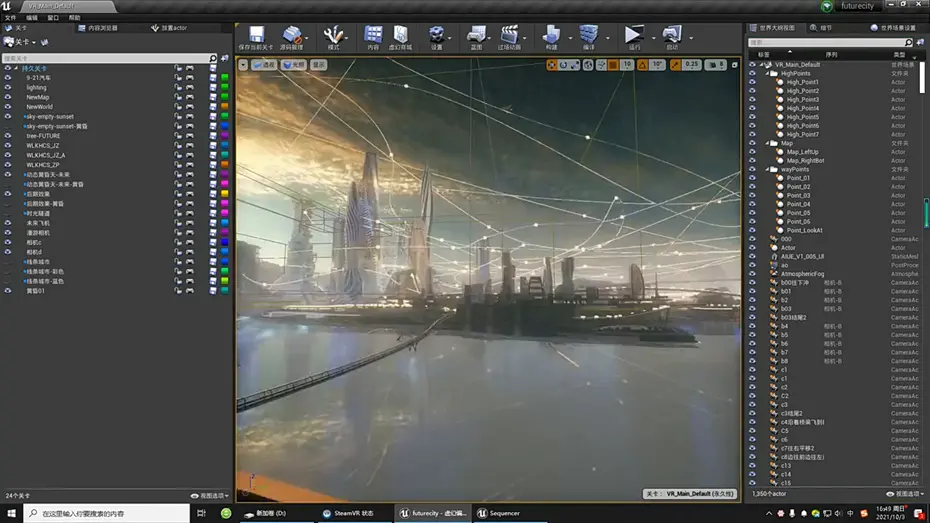The width and height of the screenshot is (930, 523).
Task: Switch to the Place Actors tab
Action: (169, 28)
